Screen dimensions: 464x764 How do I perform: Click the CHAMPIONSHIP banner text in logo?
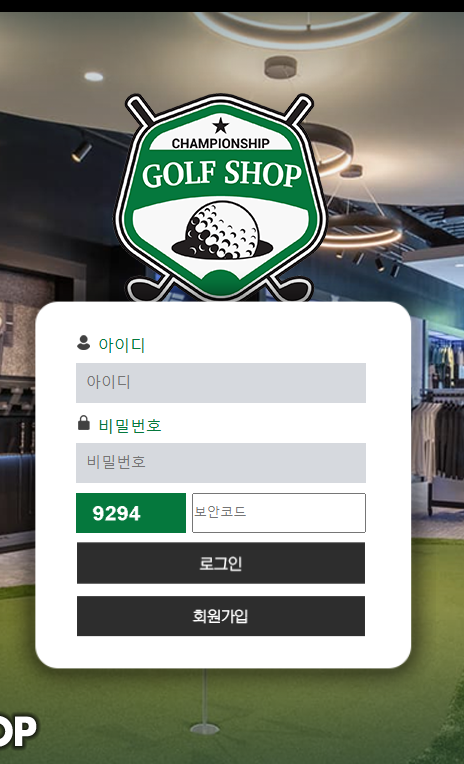point(220,143)
